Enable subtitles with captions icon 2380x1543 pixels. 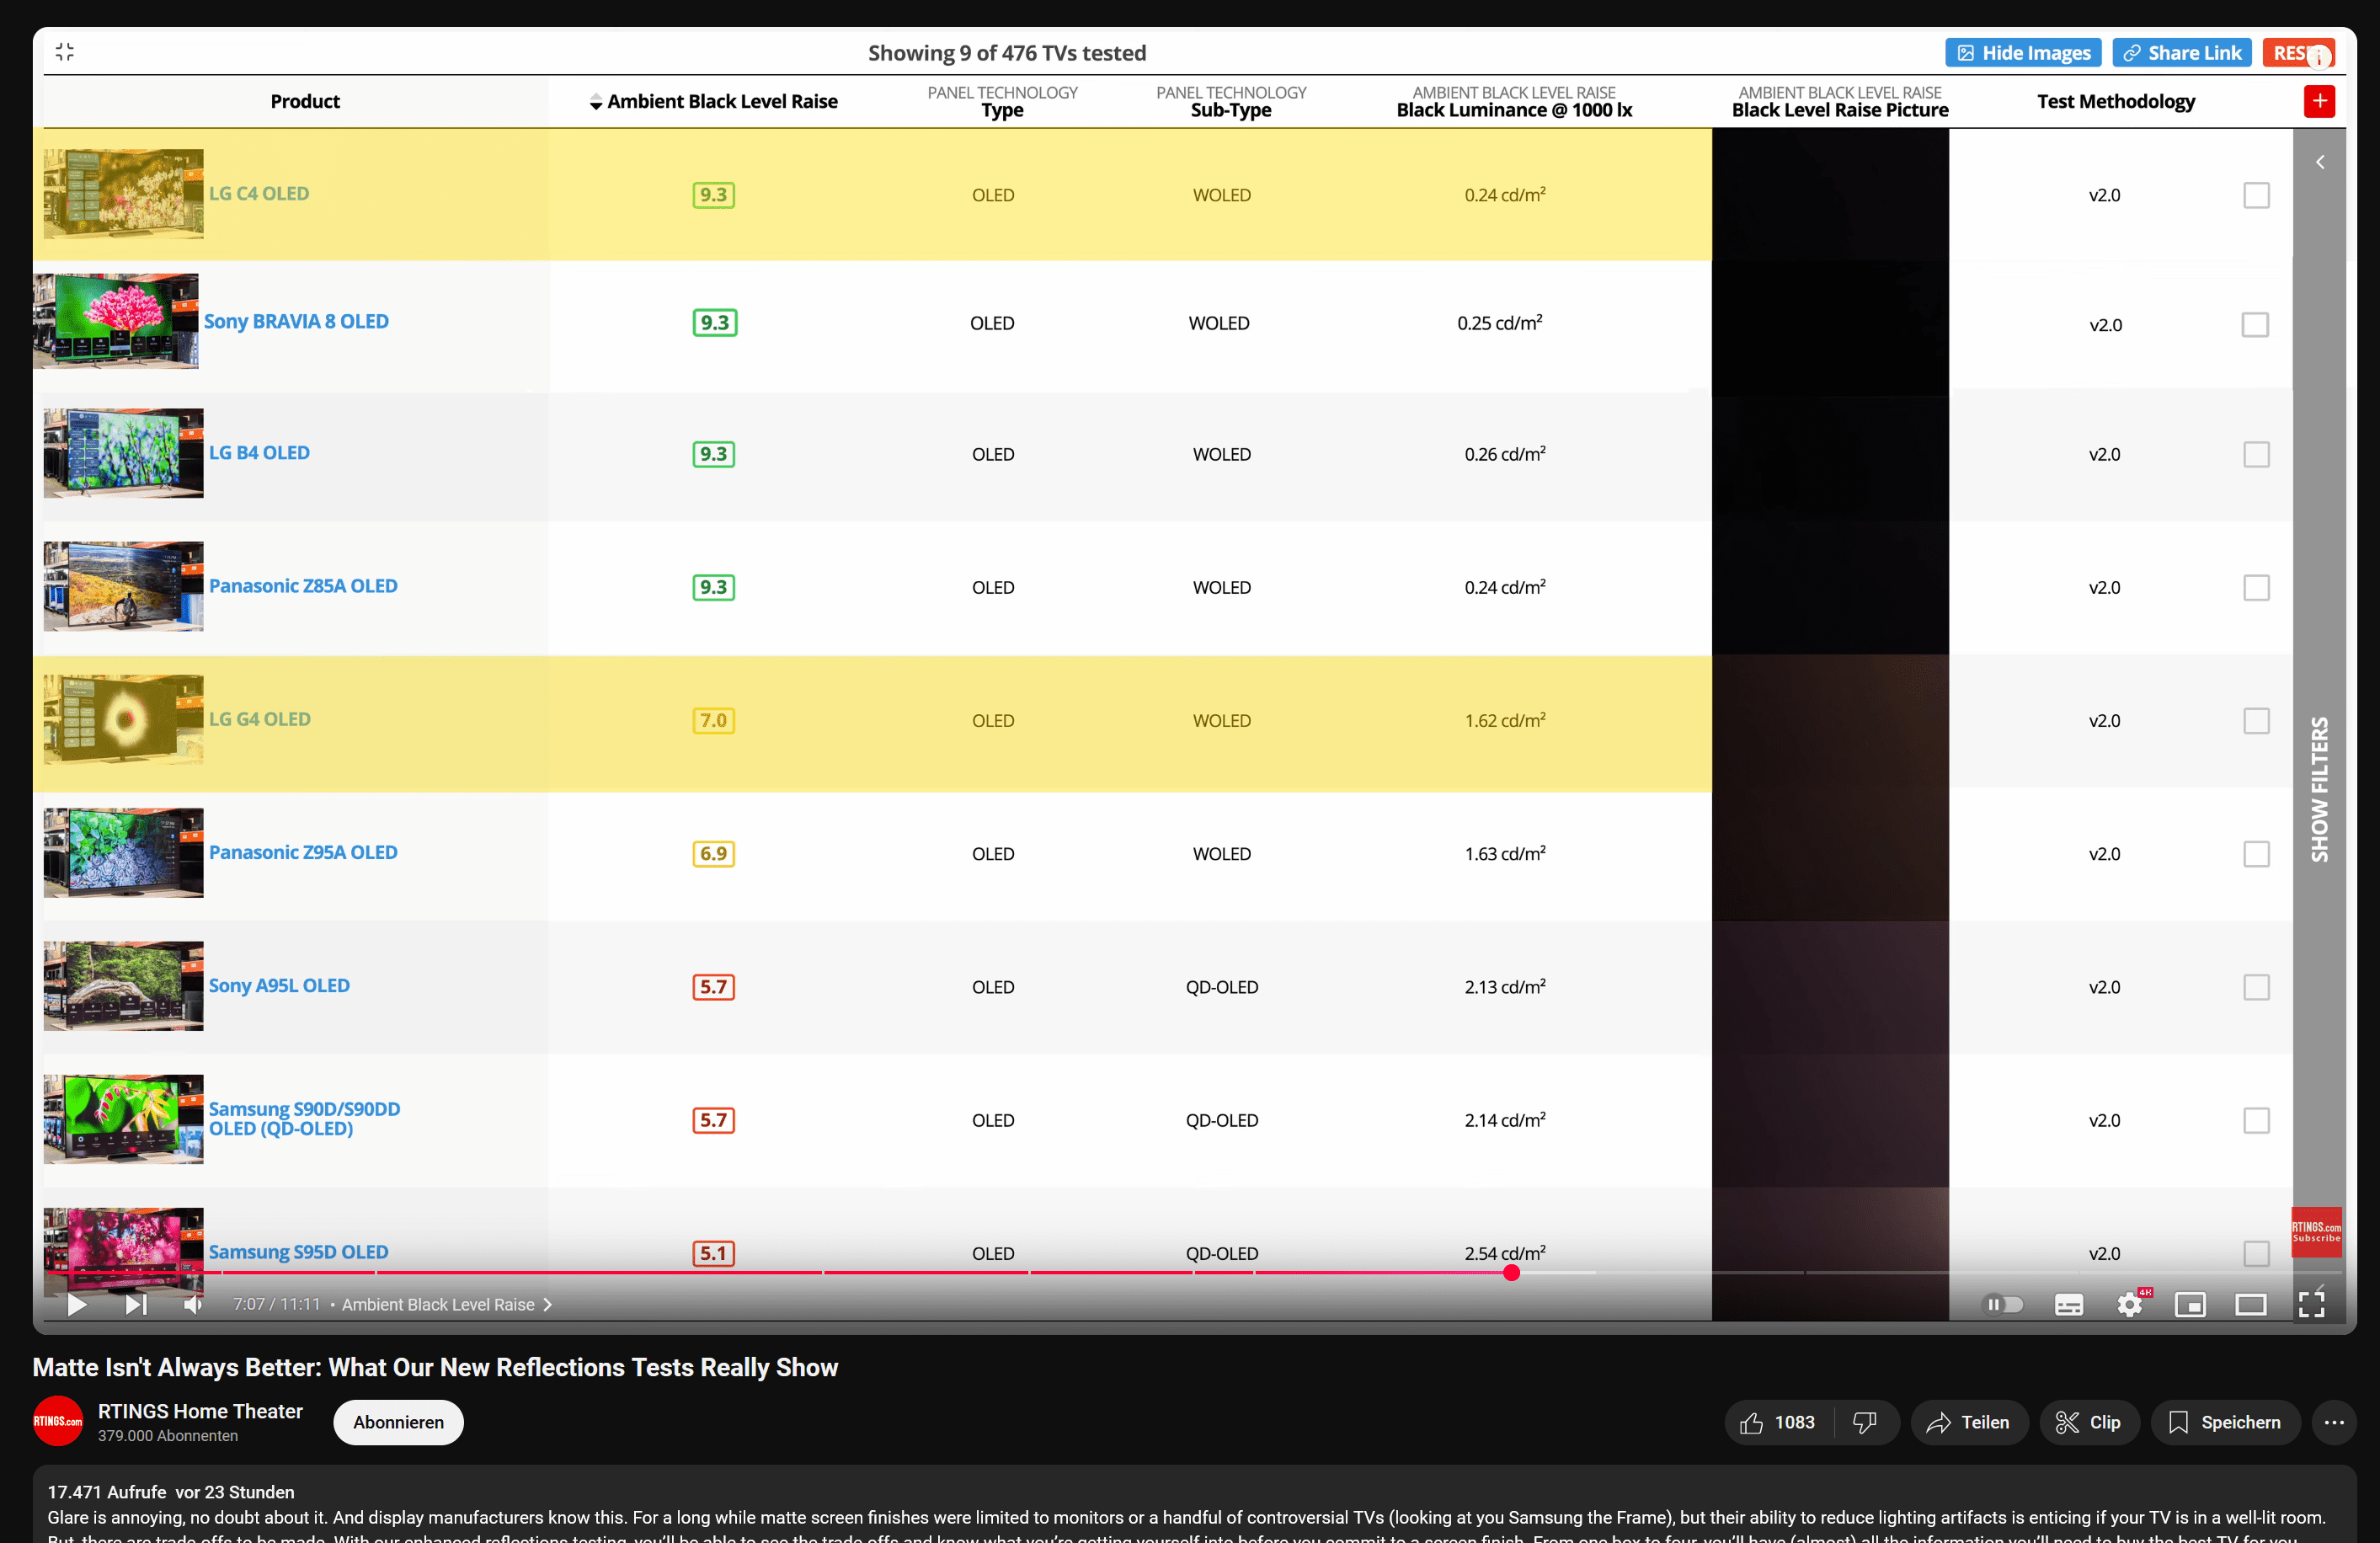point(2069,1304)
